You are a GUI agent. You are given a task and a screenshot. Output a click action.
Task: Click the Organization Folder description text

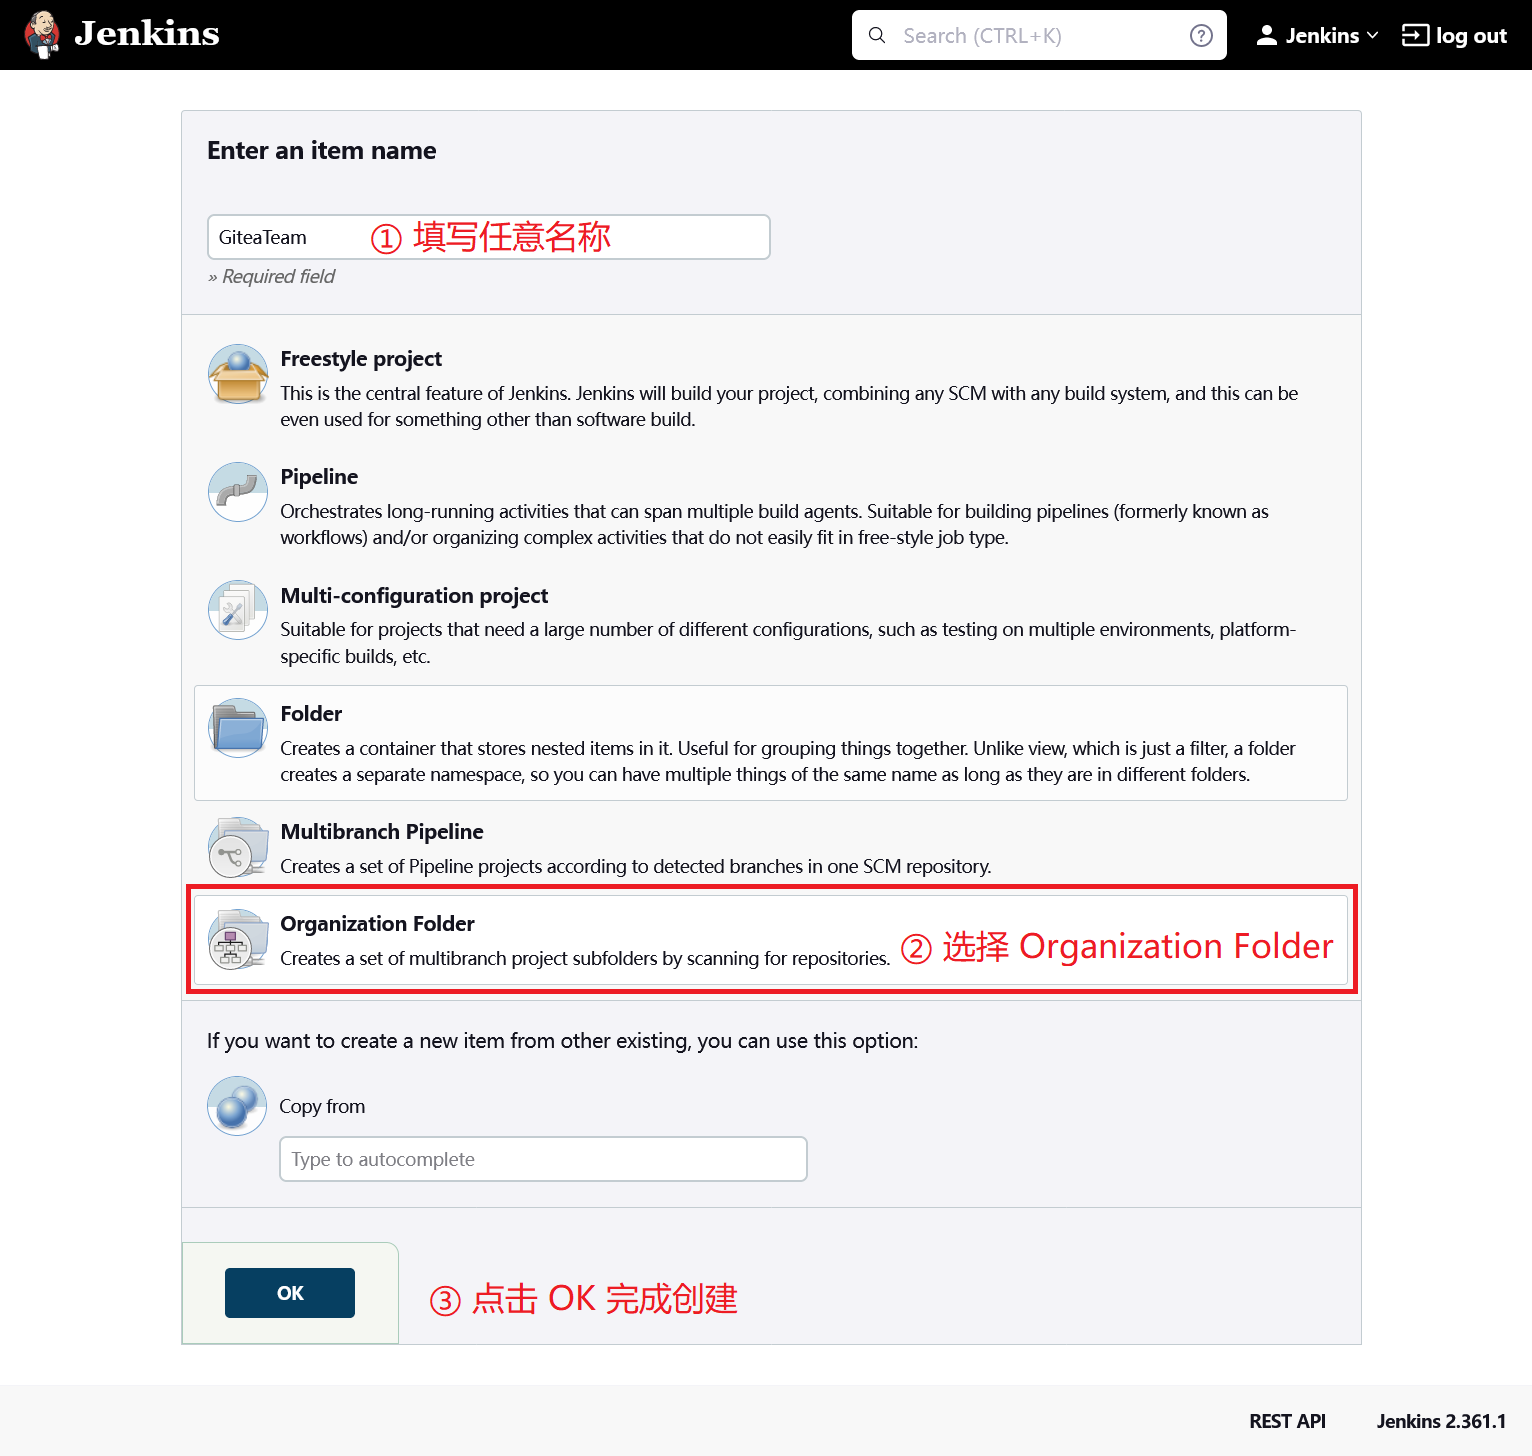pyautogui.click(x=585, y=959)
